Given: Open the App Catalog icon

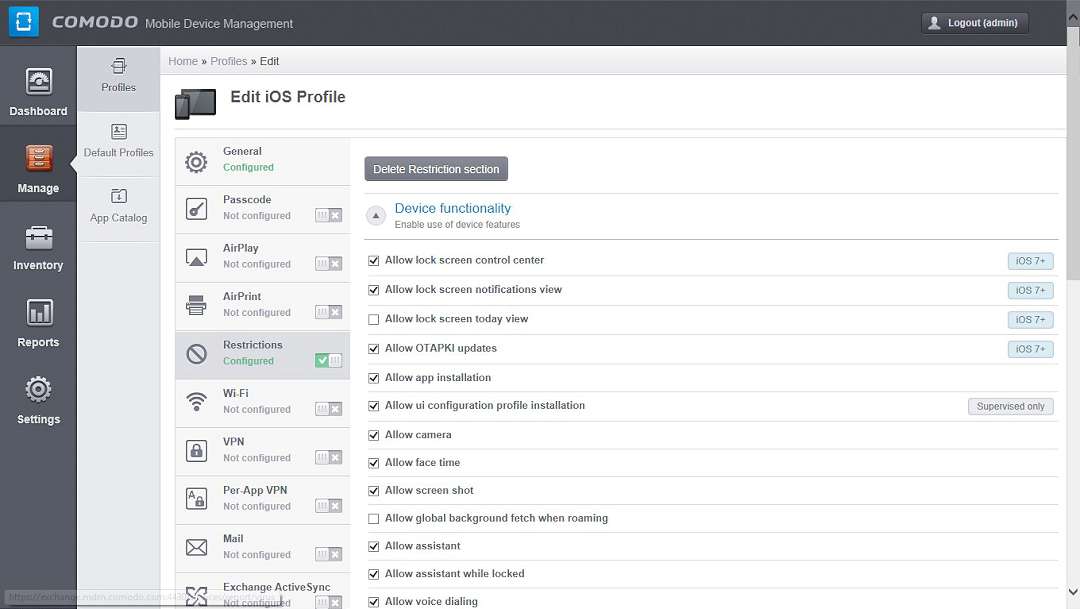Looking at the screenshot, I should [118, 196].
